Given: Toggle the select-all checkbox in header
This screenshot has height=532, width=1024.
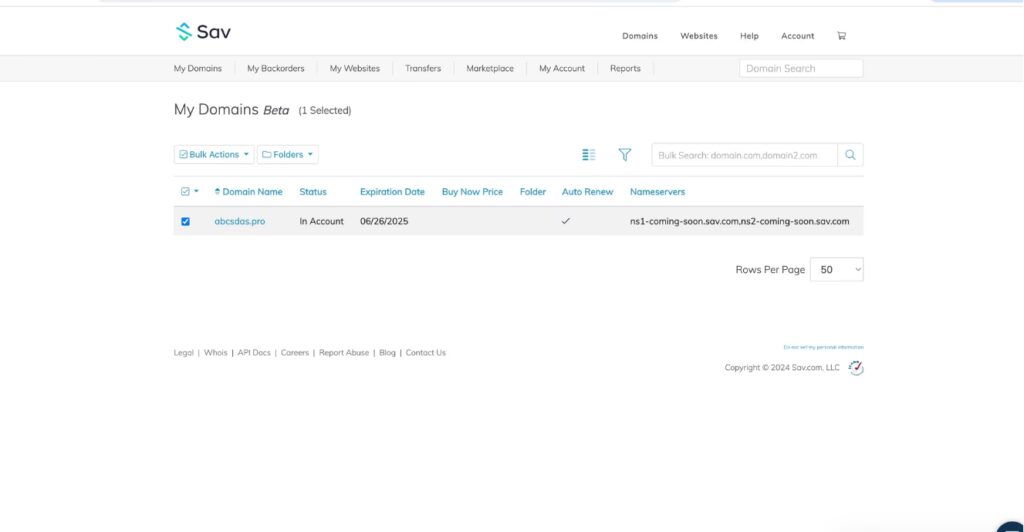Looking at the screenshot, I should (x=185, y=192).
